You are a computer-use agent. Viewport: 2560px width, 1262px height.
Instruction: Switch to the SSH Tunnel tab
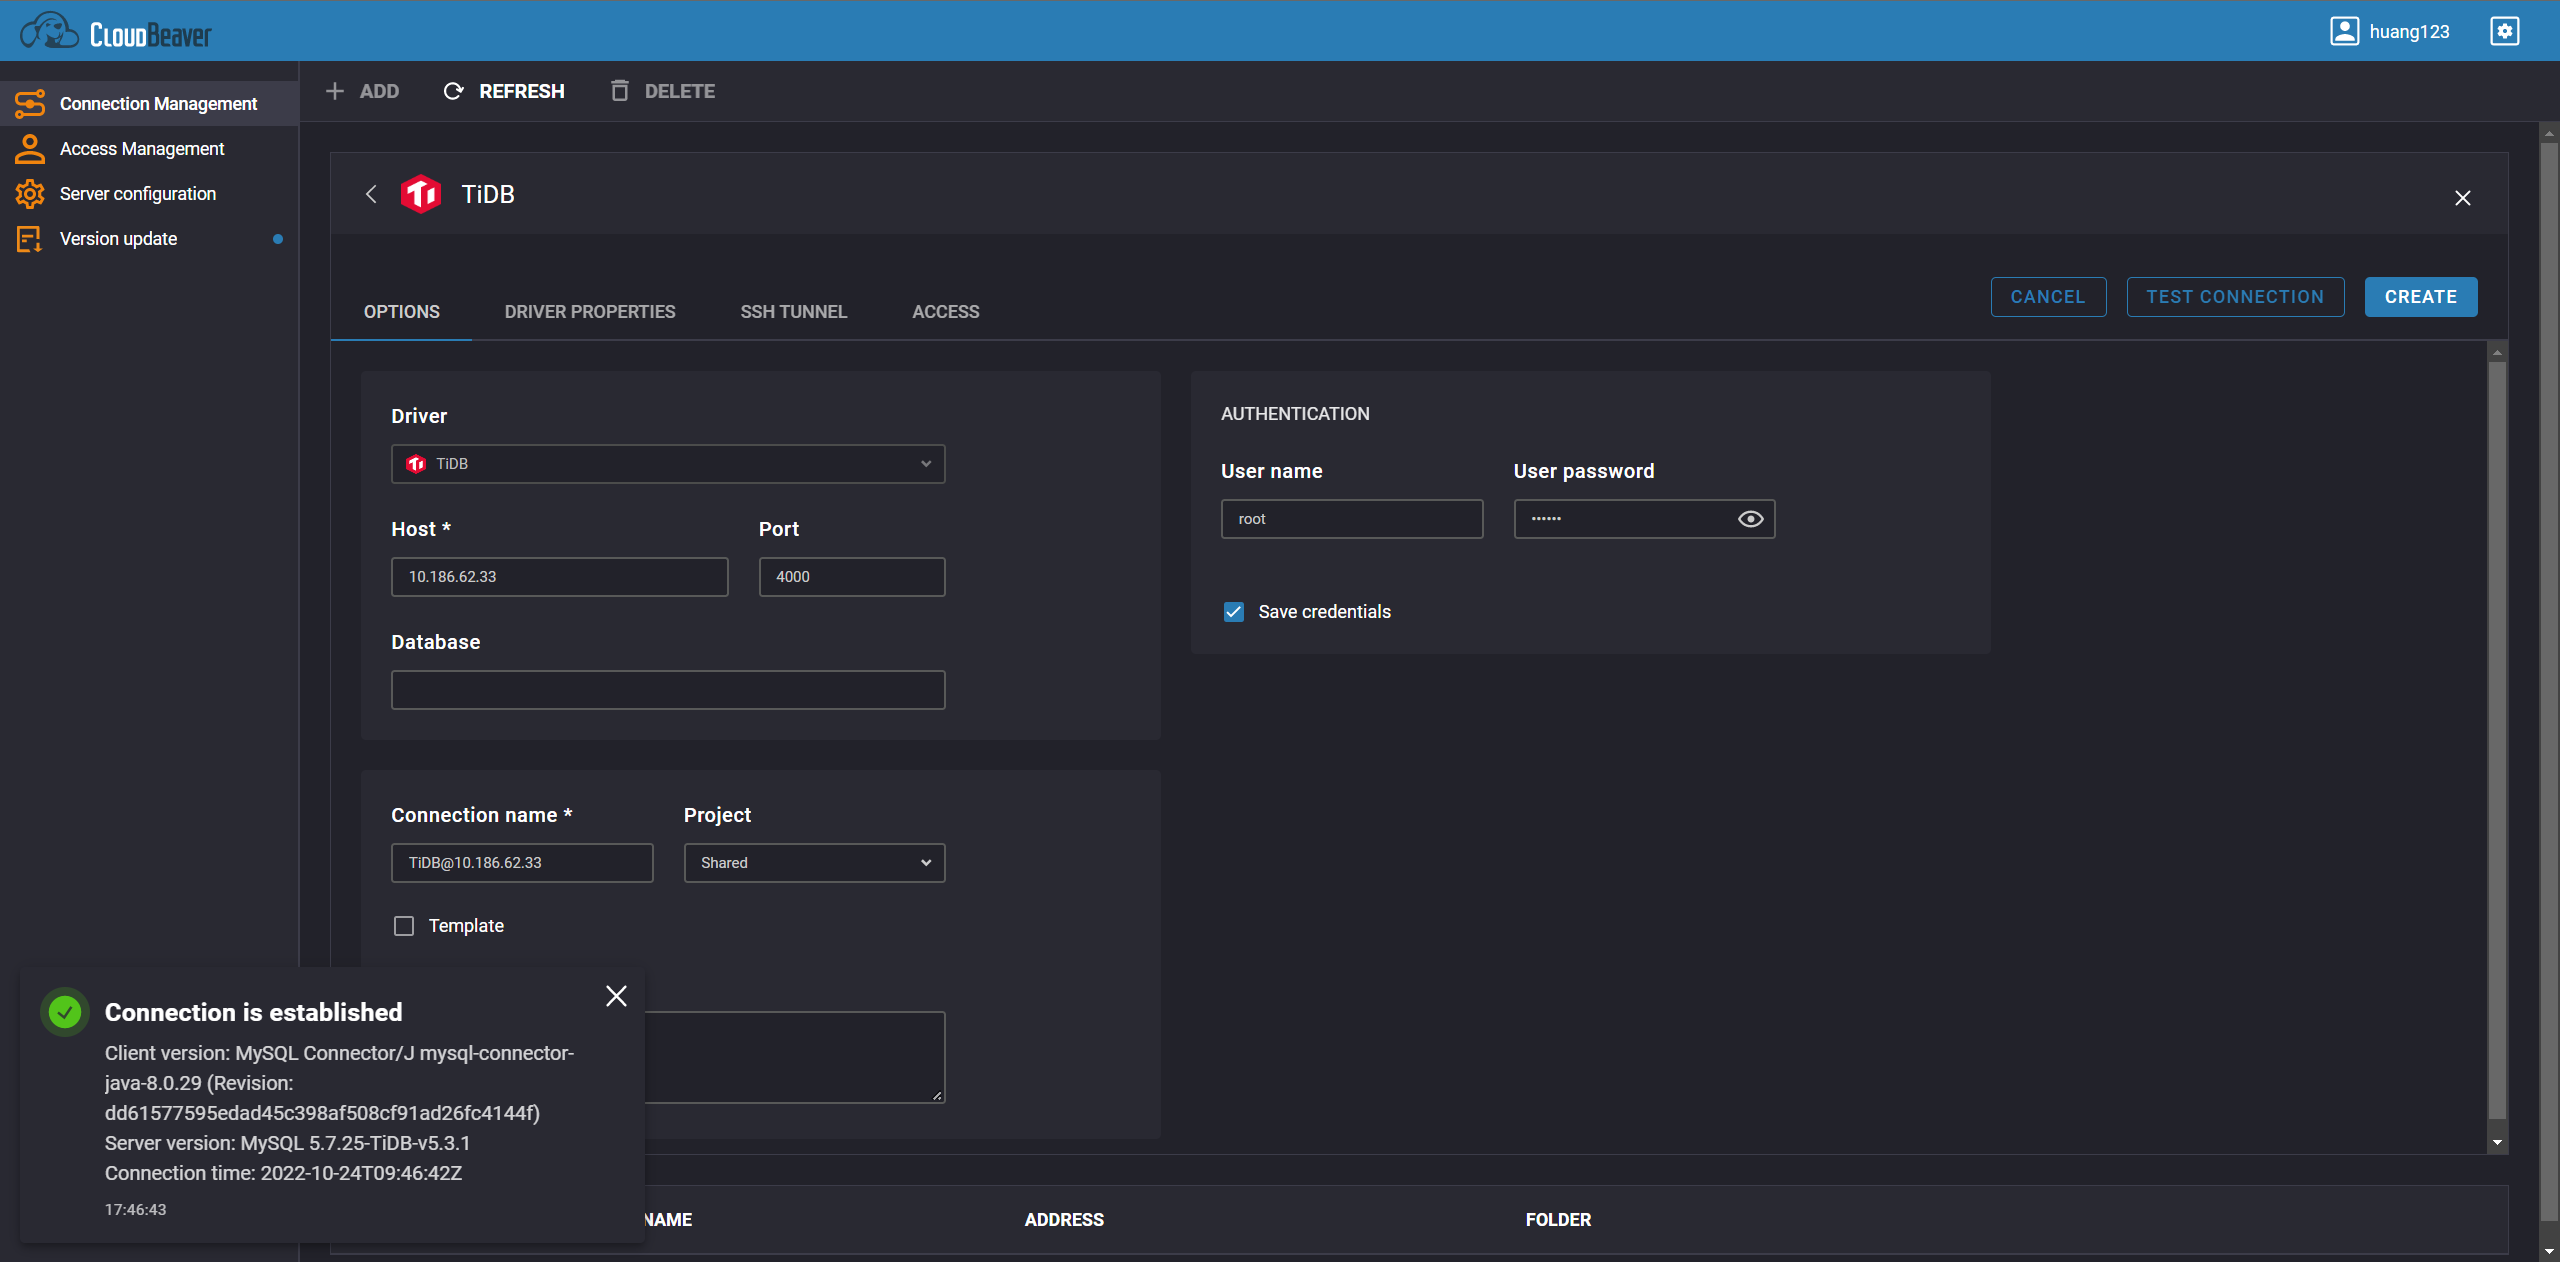(793, 312)
